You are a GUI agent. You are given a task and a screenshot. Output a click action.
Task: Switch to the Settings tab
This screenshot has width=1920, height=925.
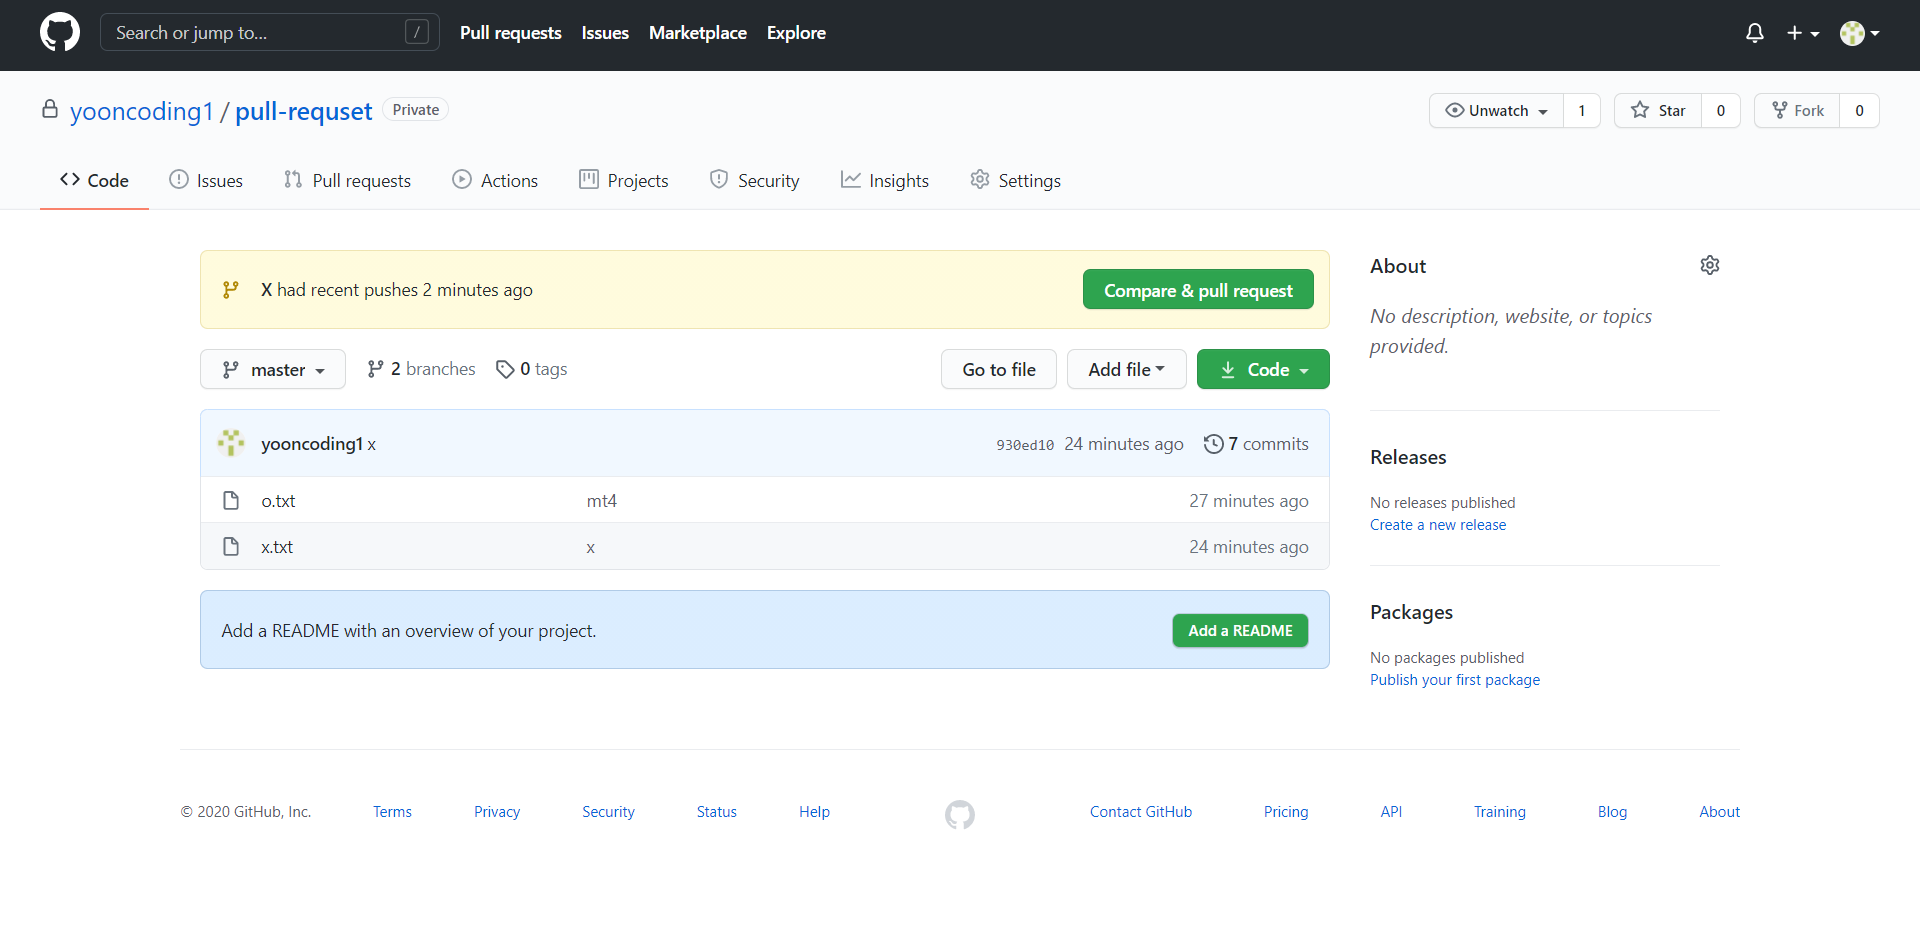click(x=1015, y=180)
